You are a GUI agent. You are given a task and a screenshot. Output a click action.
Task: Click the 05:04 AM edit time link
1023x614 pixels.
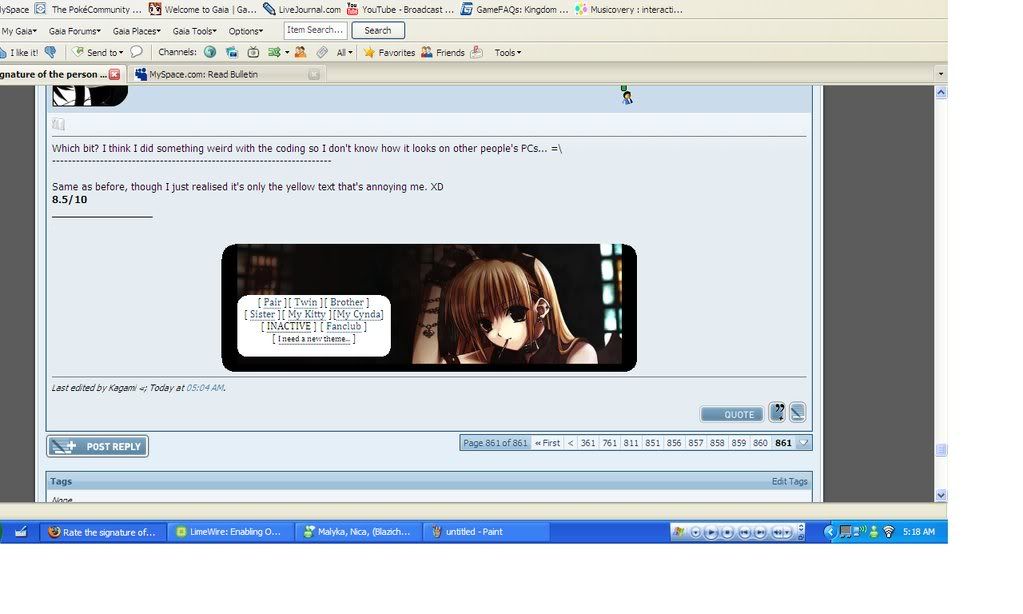point(205,388)
